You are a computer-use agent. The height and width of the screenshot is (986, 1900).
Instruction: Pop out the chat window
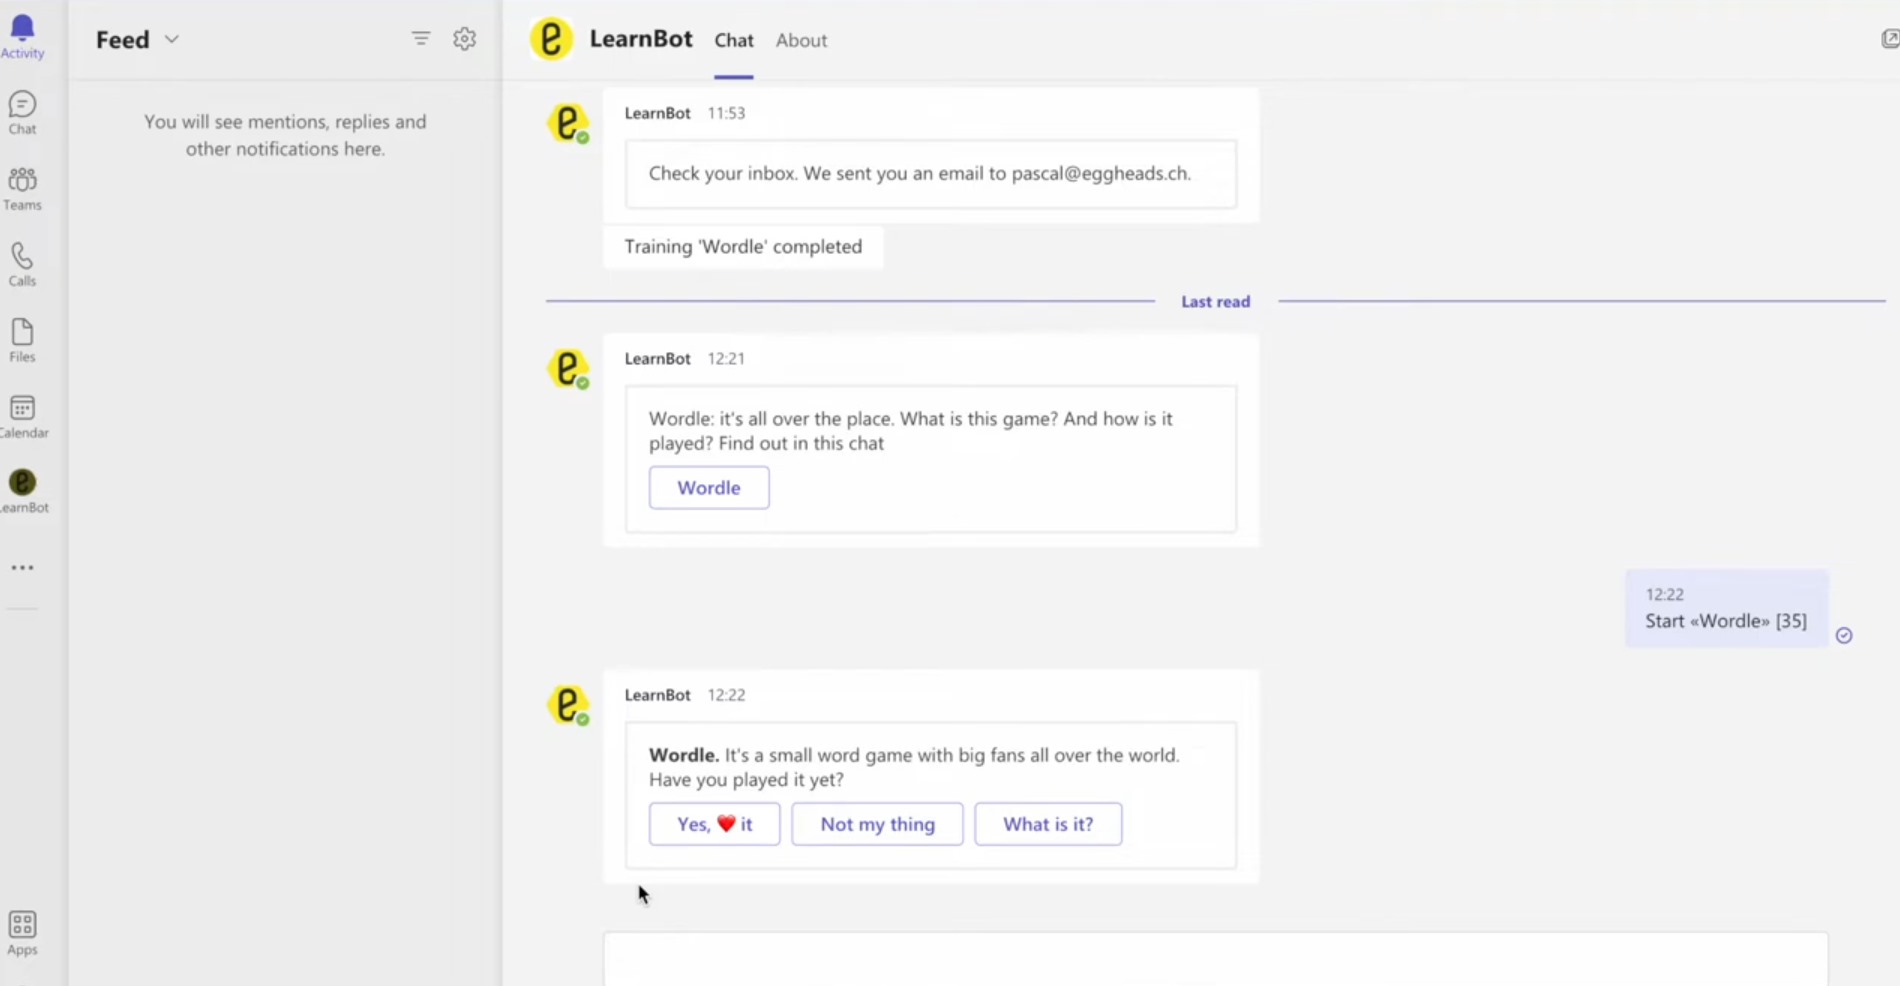pyautogui.click(x=1890, y=39)
